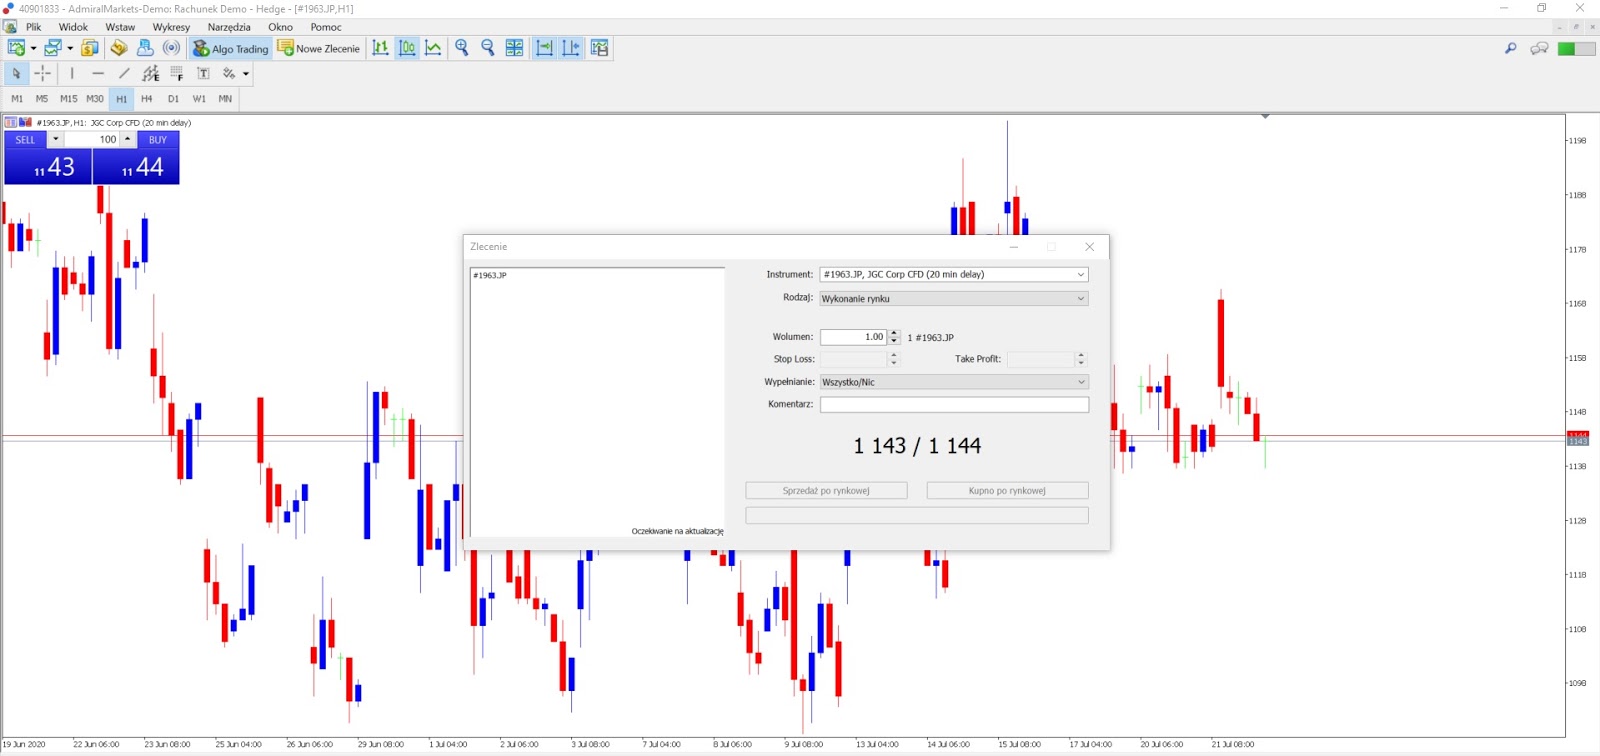Click the shapes and arrows objects icon
1600x756 pixels.
tap(229, 73)
